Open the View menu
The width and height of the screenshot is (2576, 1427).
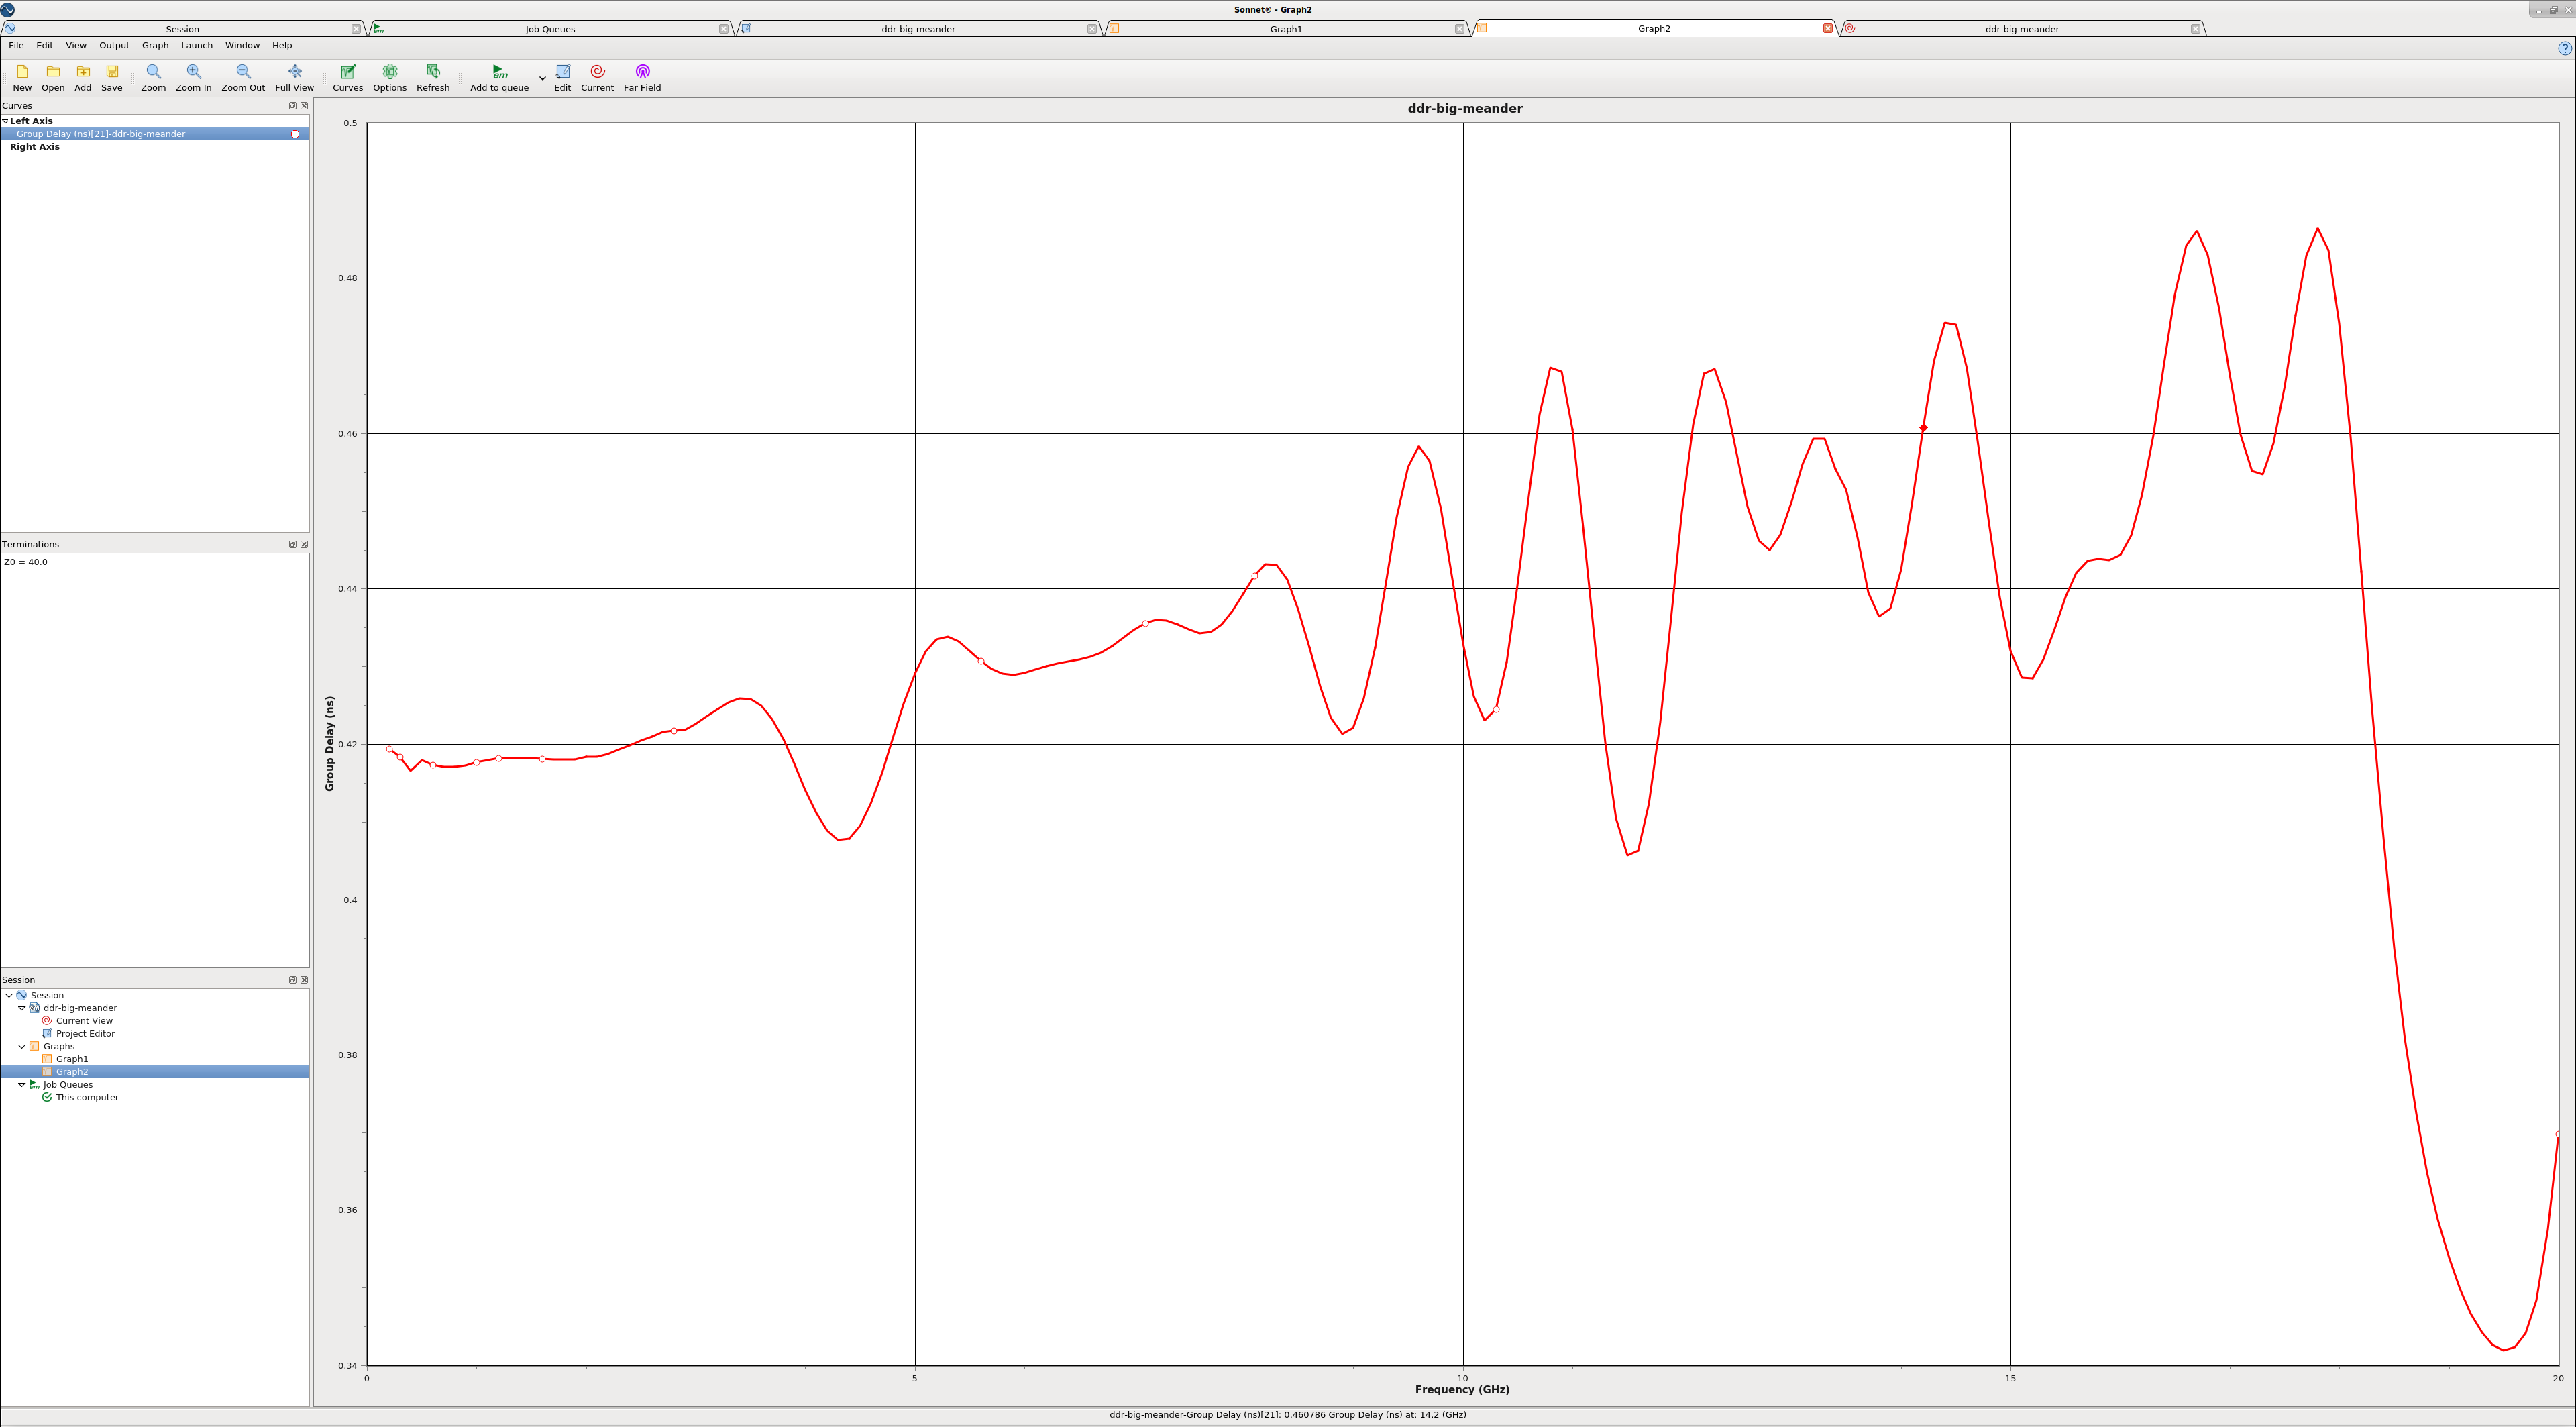(x=76, y=46)
